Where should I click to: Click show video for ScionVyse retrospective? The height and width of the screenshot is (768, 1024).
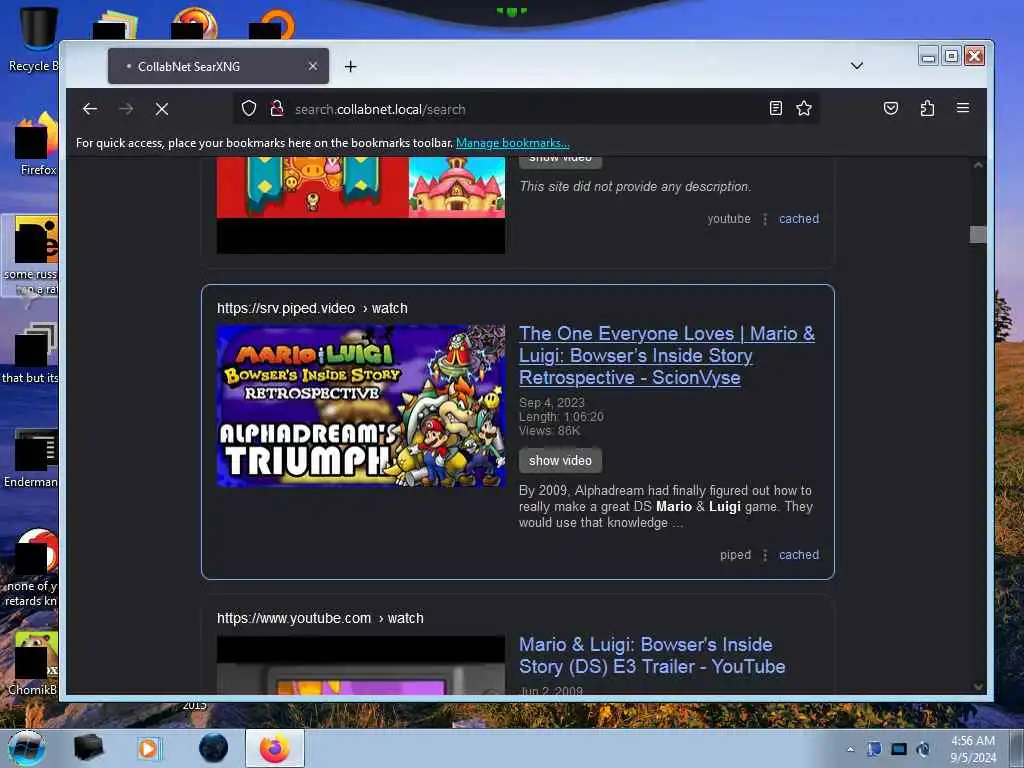(560, 460)
